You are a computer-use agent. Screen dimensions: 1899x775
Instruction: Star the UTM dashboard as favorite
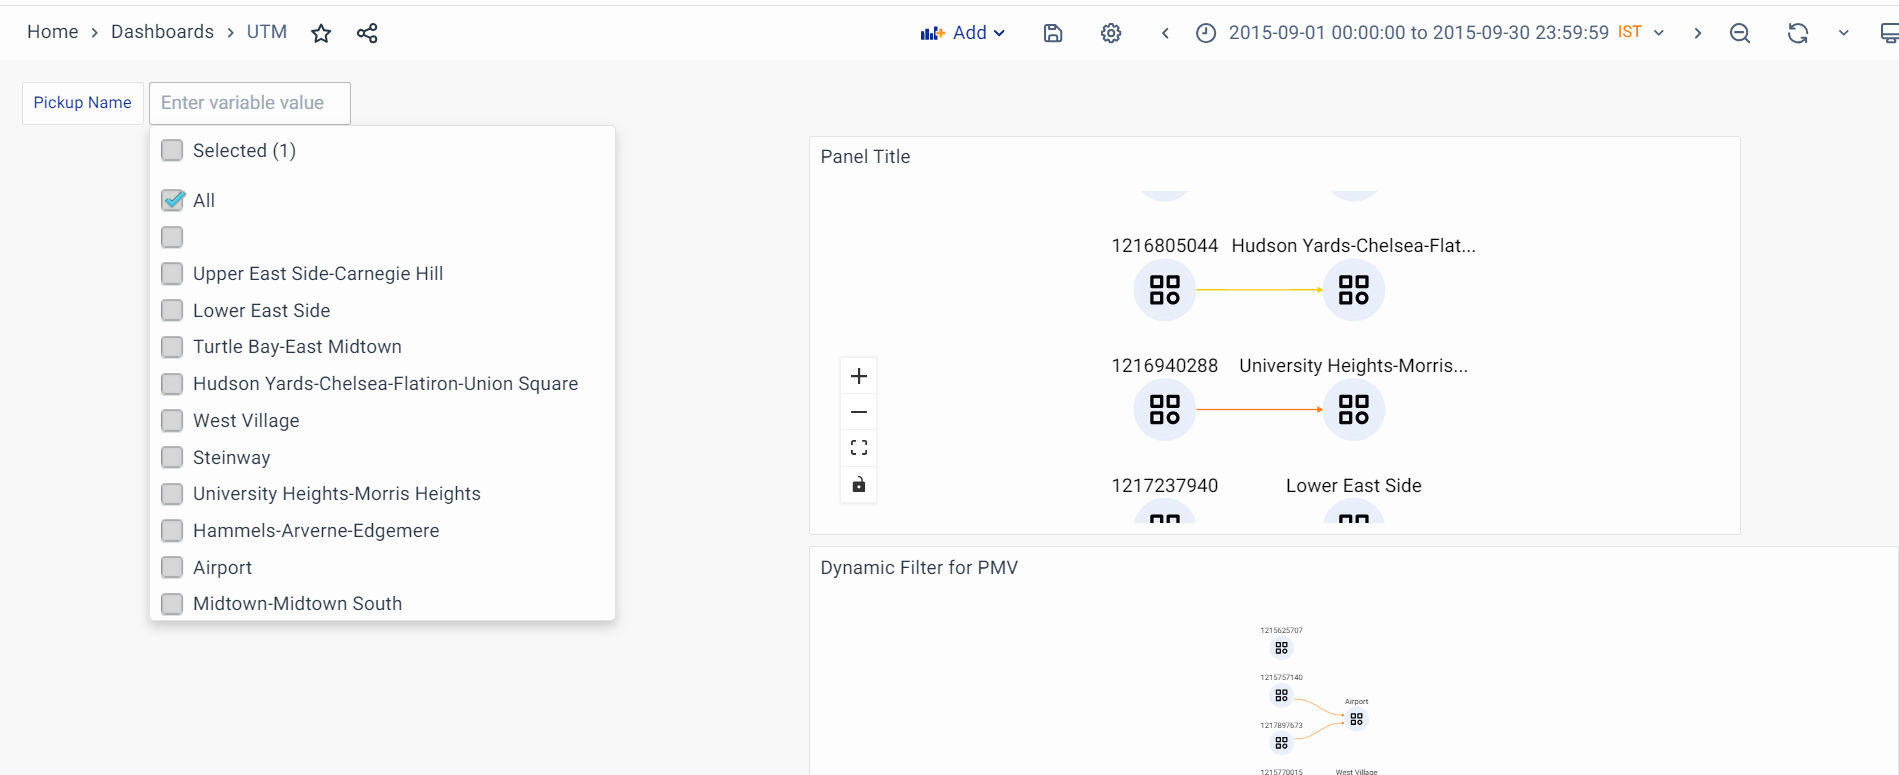coord(321,34)
